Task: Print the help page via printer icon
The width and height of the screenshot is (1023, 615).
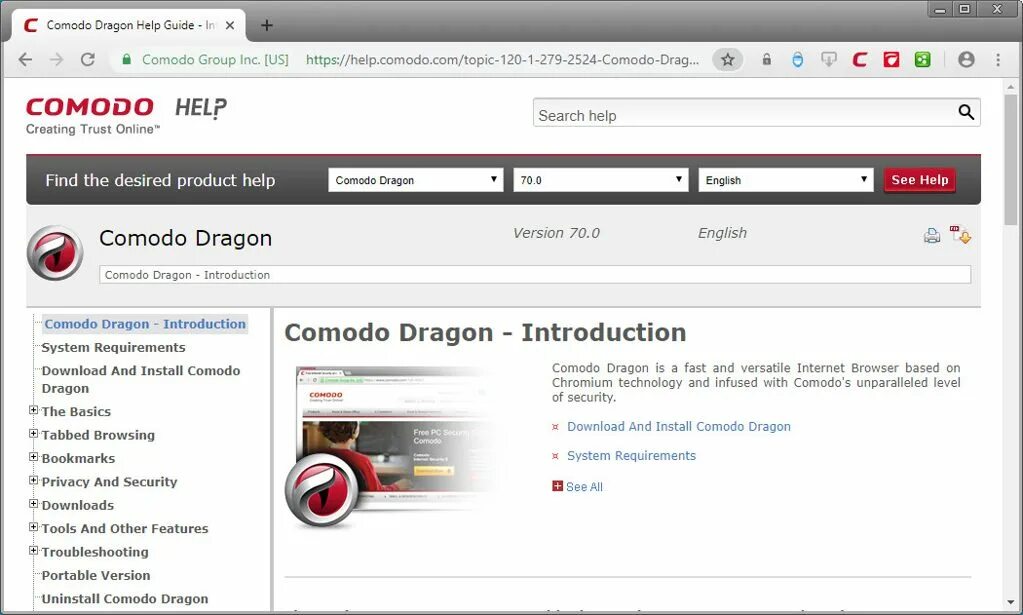Action: point(932,235)
